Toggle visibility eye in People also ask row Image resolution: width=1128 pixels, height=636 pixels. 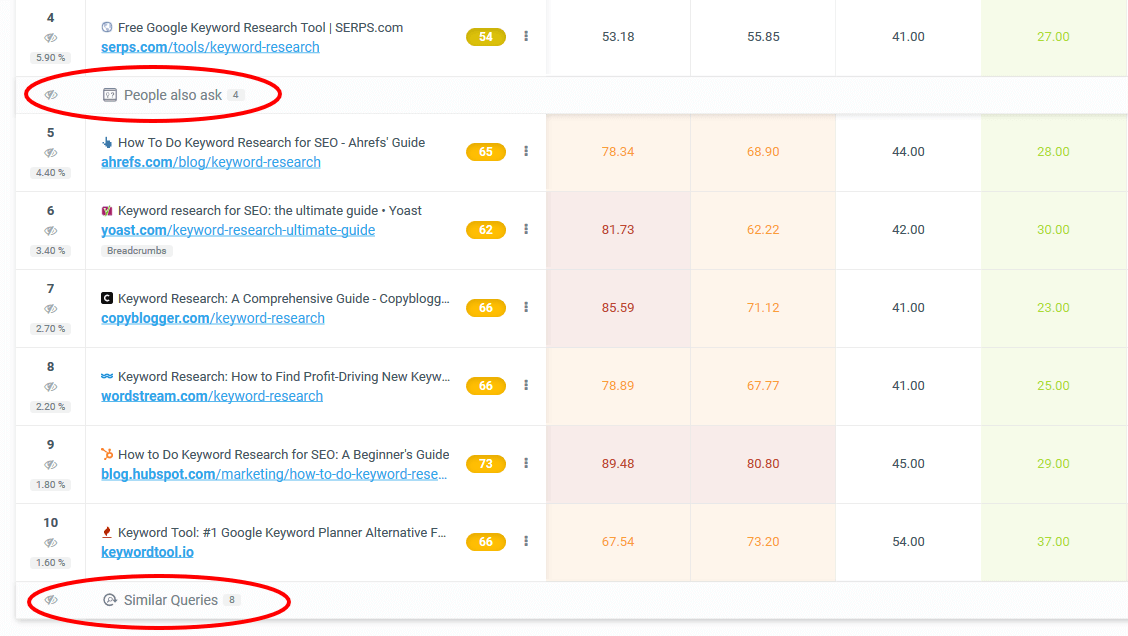[51, 95]
